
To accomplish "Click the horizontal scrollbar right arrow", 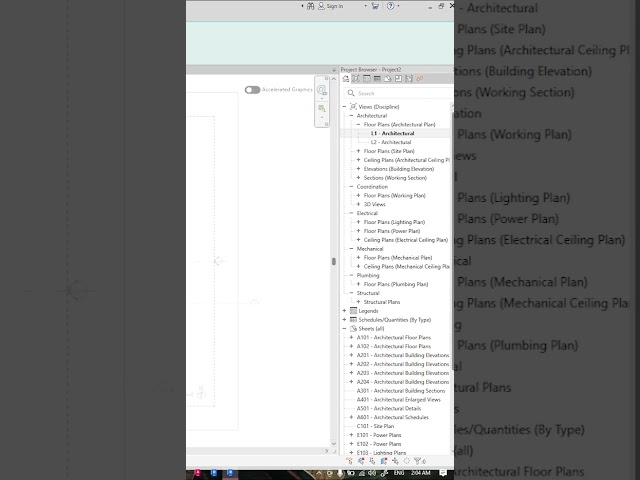I will tap(327, 451).
